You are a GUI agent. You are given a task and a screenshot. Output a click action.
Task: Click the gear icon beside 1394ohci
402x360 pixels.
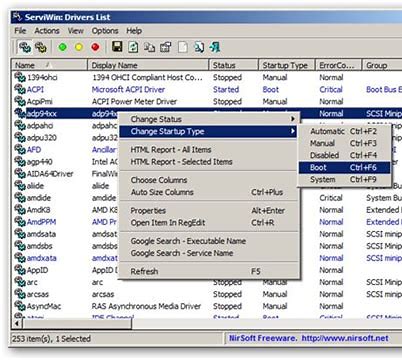20,77
